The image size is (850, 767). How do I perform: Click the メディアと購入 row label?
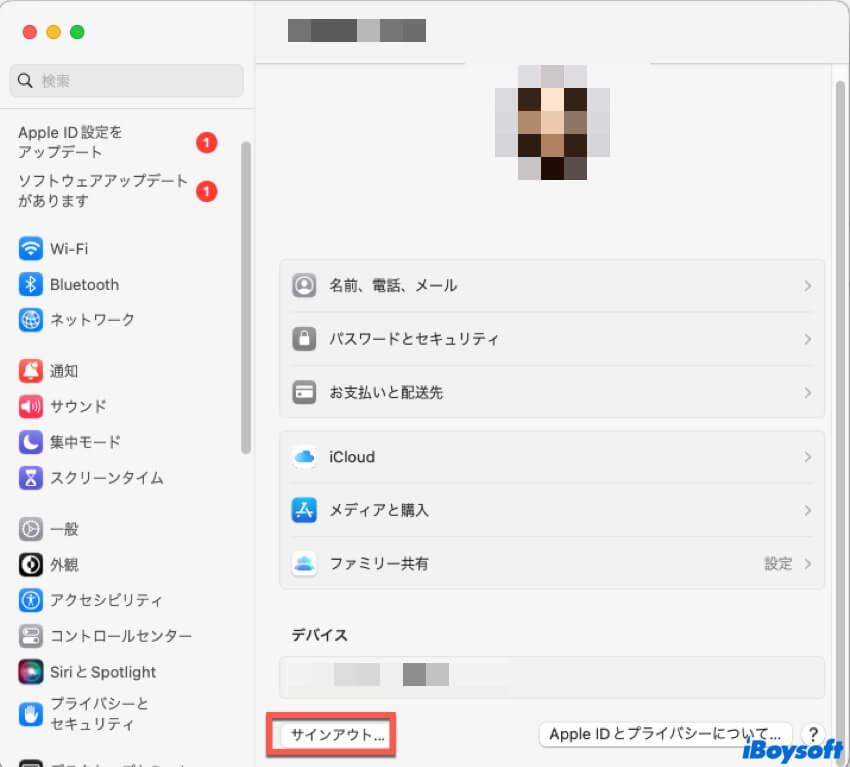point(379,510)
